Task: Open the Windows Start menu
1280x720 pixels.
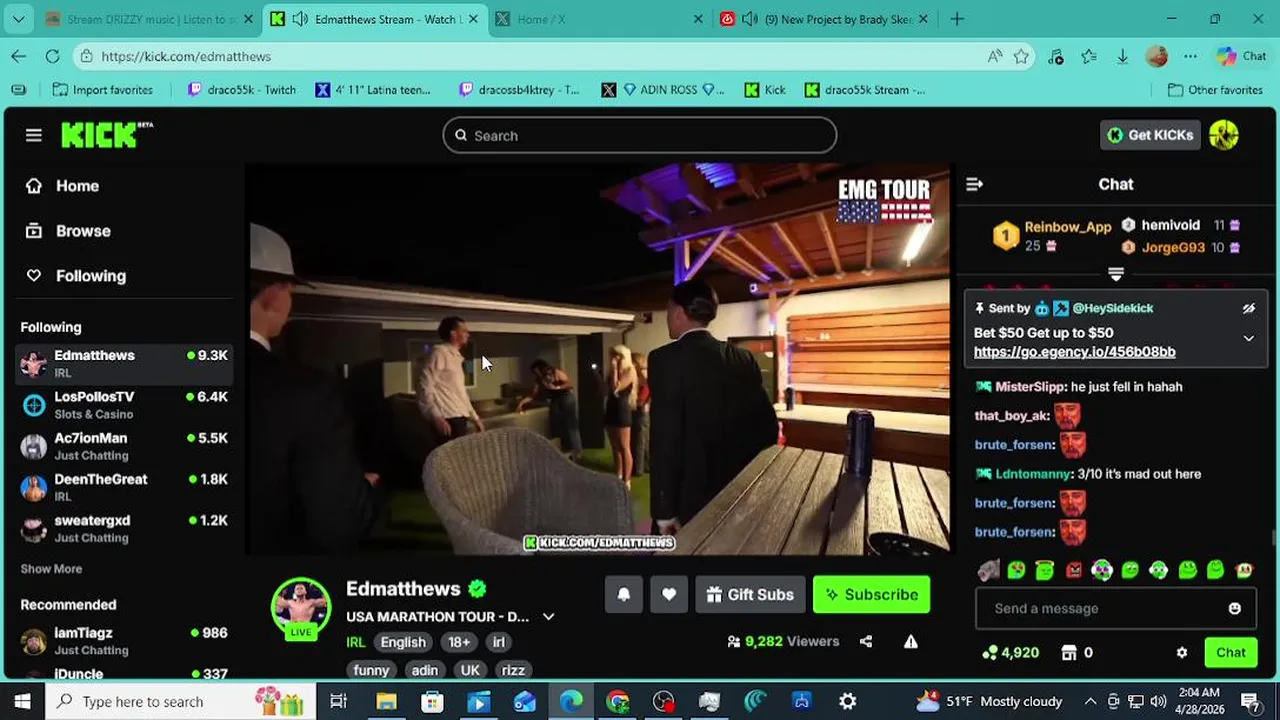Action: (22, 702)
